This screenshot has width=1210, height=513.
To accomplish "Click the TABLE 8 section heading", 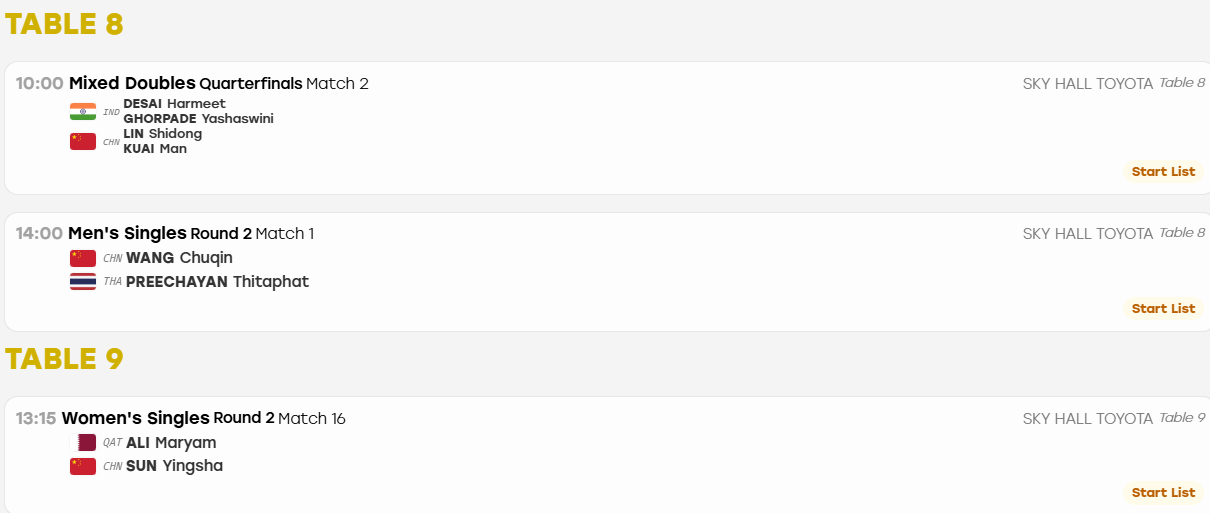I will (64, 24).
